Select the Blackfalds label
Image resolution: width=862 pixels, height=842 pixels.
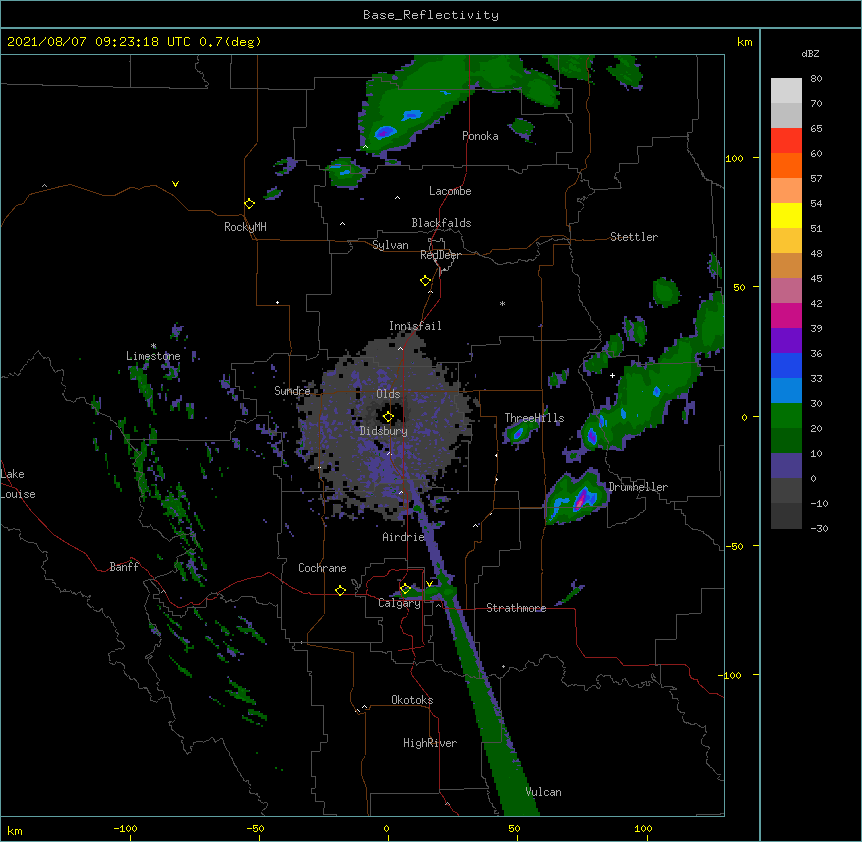pos(441,223)
